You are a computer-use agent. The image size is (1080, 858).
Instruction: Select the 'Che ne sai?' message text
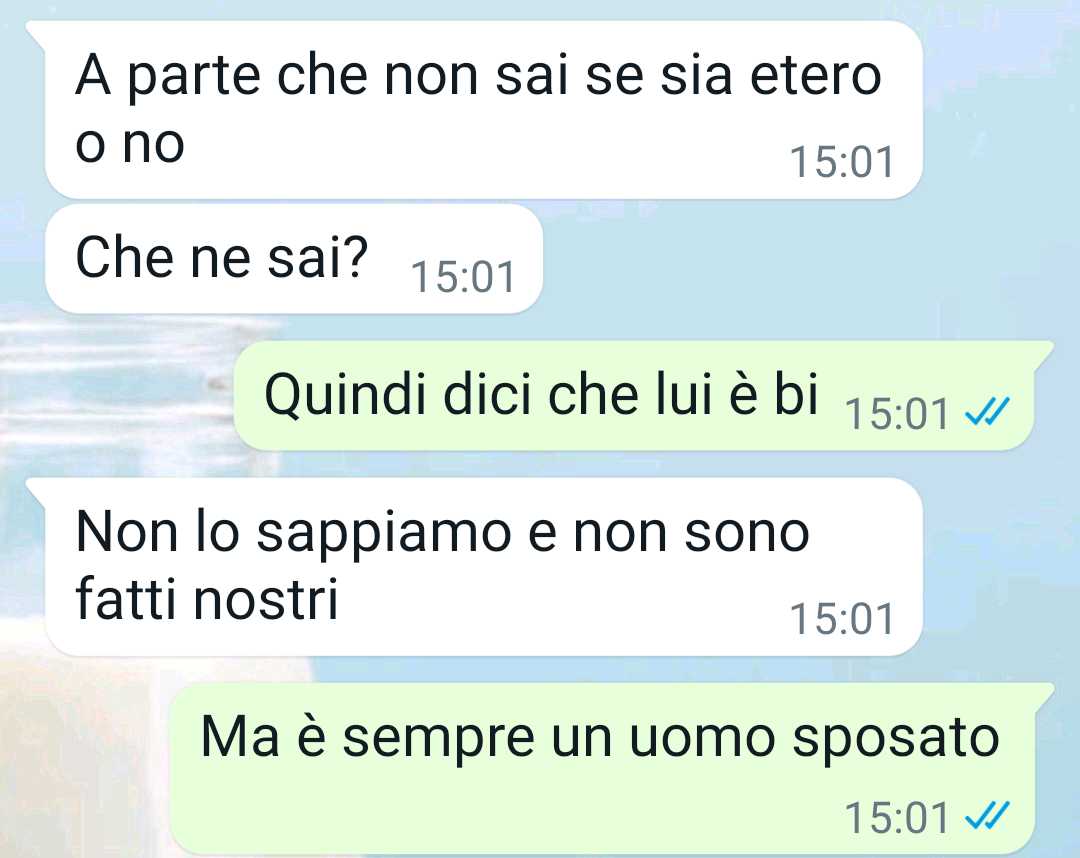pyautogui.click(x=222, y=258)
